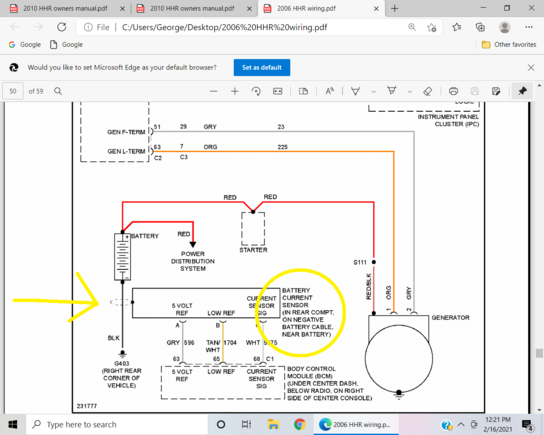Click the page number field showing 50
The image size is (544, 435).
13,91
